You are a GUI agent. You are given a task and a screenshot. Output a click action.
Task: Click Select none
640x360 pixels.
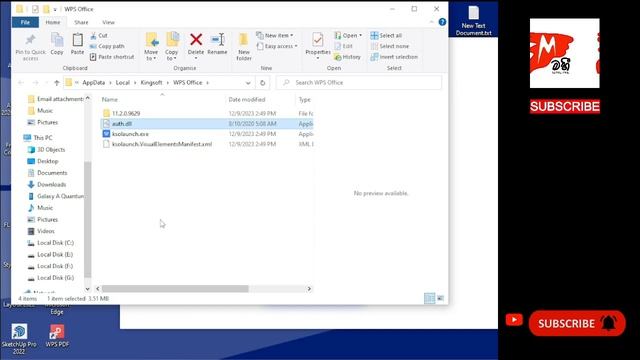pos(390,46)
